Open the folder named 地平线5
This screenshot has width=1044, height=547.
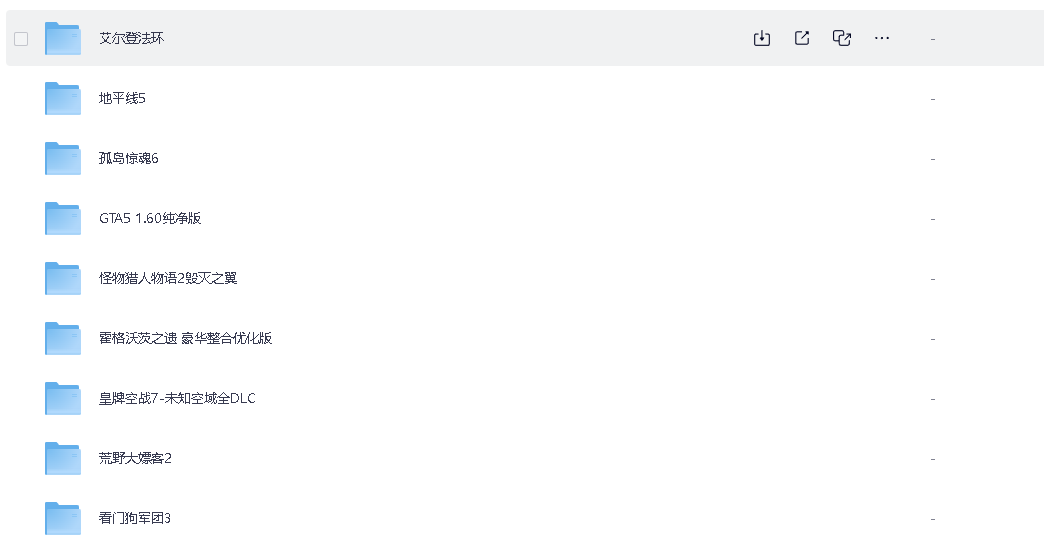(x=123, y=98)
